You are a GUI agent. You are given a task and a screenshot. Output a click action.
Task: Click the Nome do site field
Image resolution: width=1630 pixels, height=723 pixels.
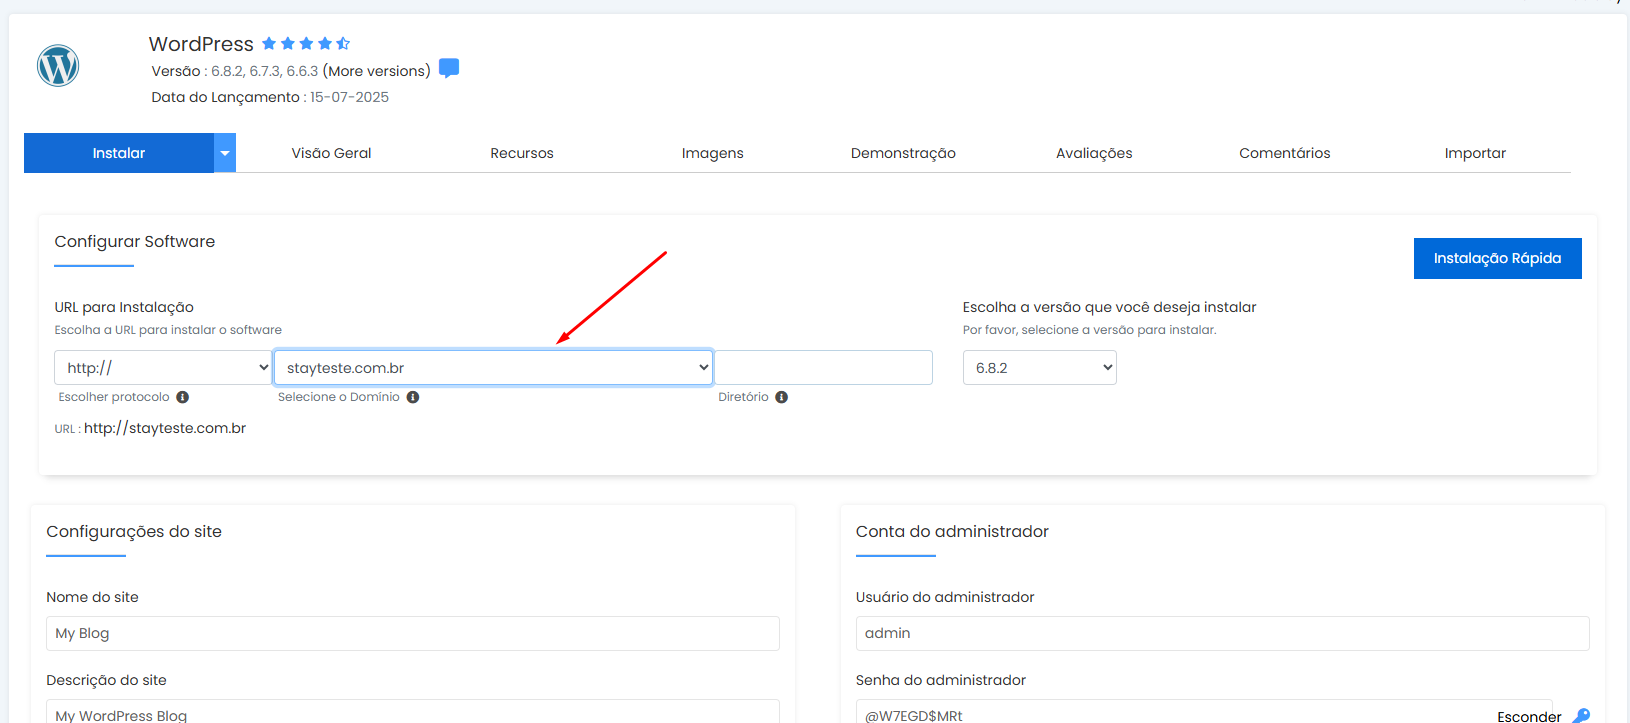[x=412, y=633]
